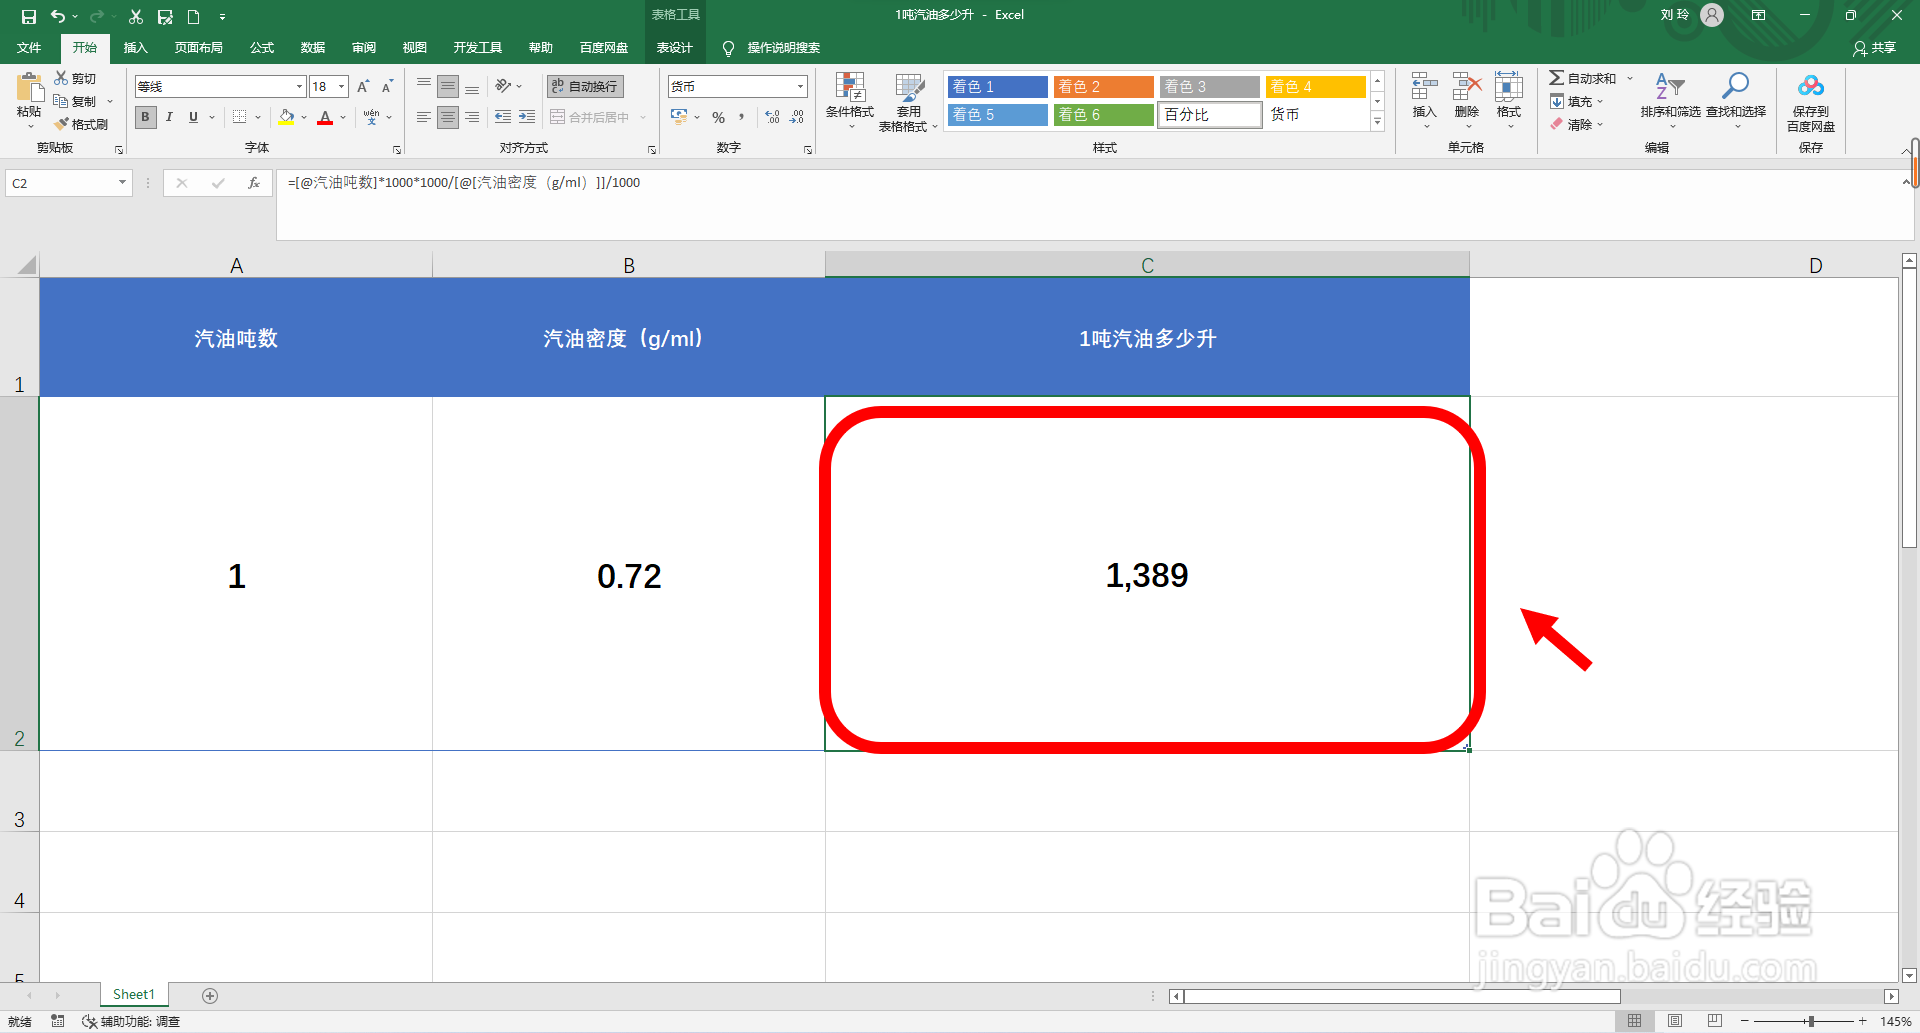Add a new sheet with plus button
1920x1033 pixels.
(x=210, y=995)
